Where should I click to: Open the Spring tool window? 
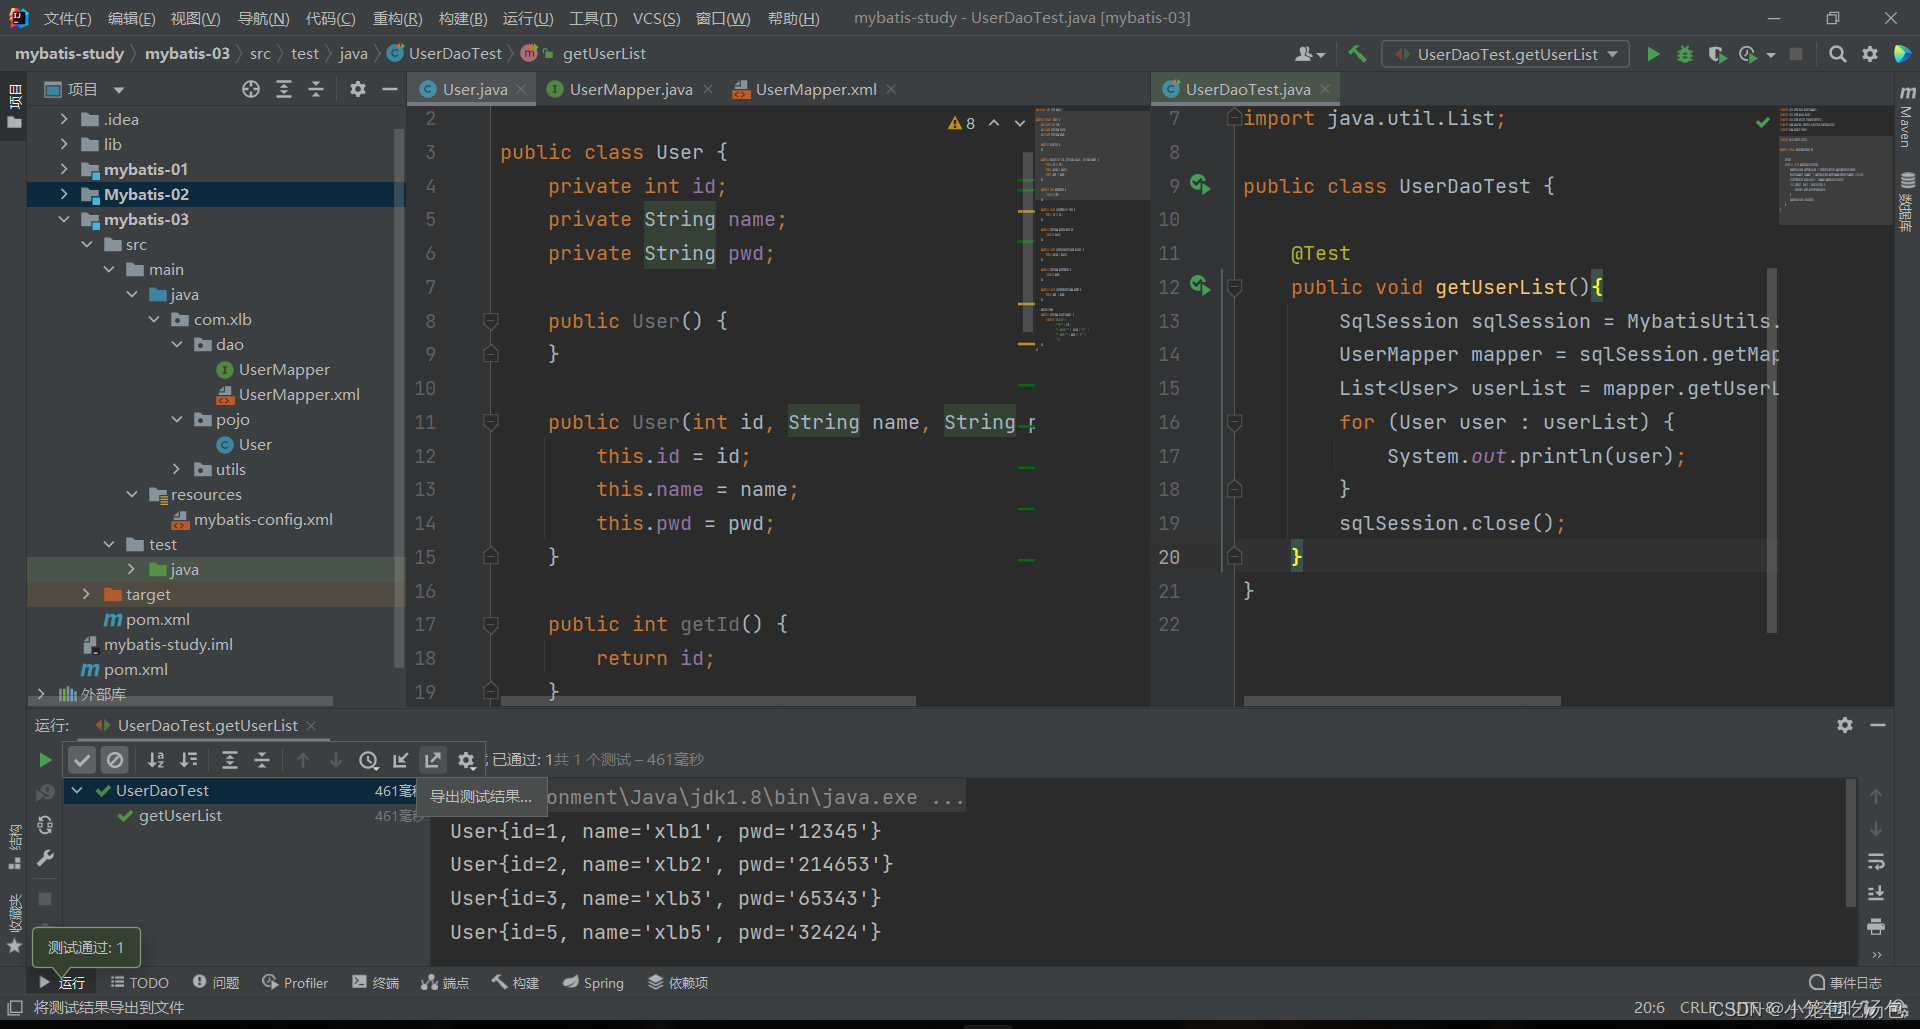593,982
